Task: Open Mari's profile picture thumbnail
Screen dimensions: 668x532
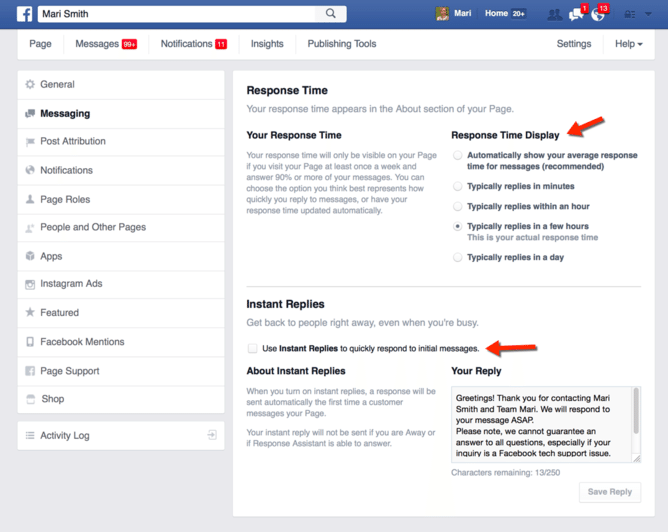Action: click(442, 14)
